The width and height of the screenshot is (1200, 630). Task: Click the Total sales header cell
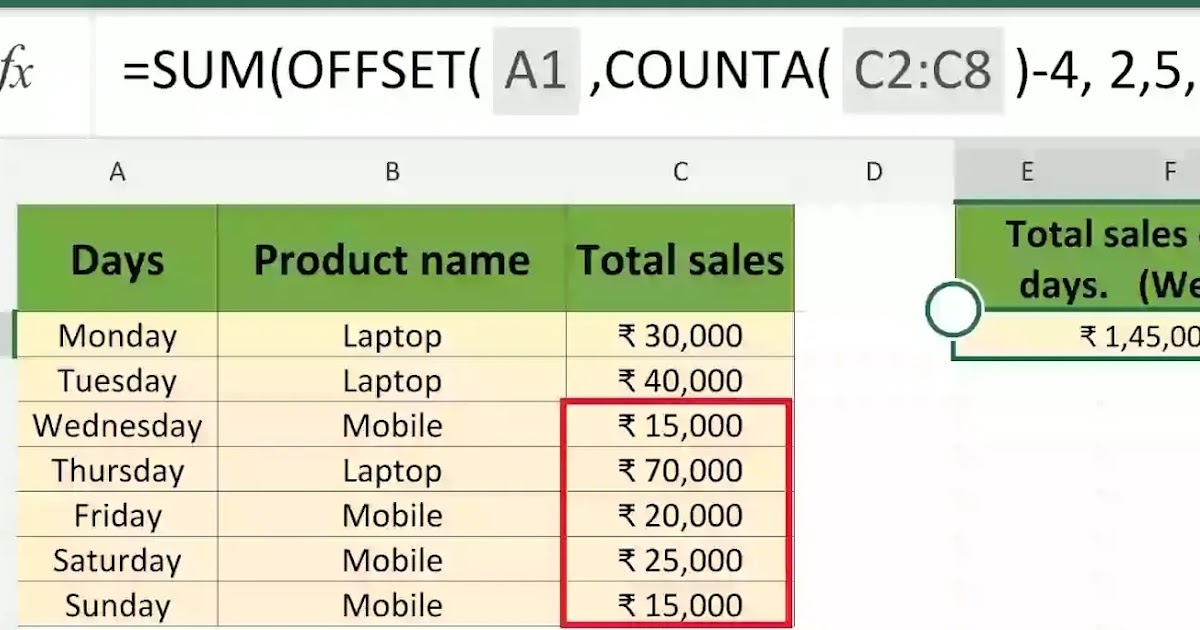click(680, 258)
